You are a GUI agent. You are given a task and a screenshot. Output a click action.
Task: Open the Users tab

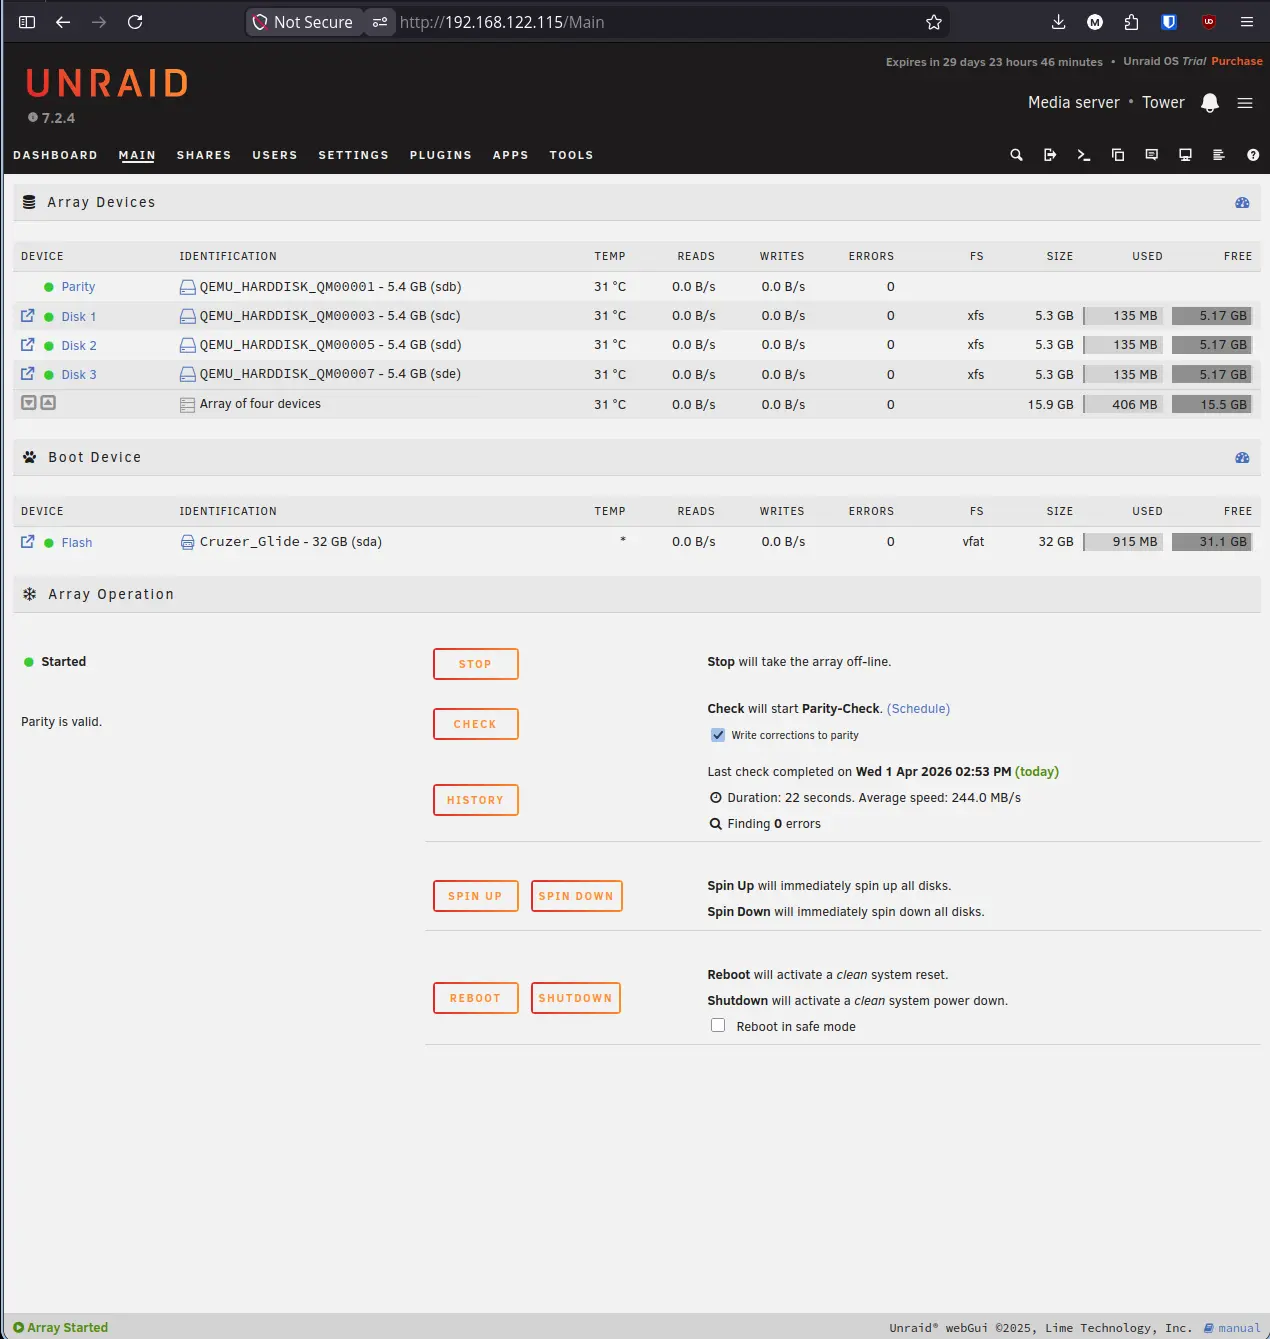(275, 155)
